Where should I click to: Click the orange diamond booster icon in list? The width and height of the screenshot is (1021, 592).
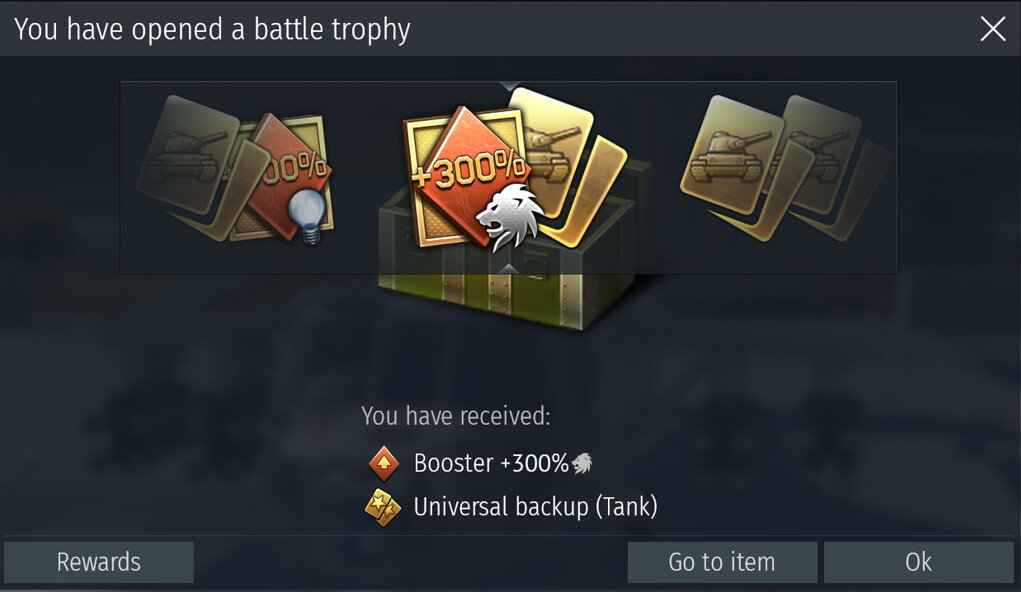tap(384, 464)
